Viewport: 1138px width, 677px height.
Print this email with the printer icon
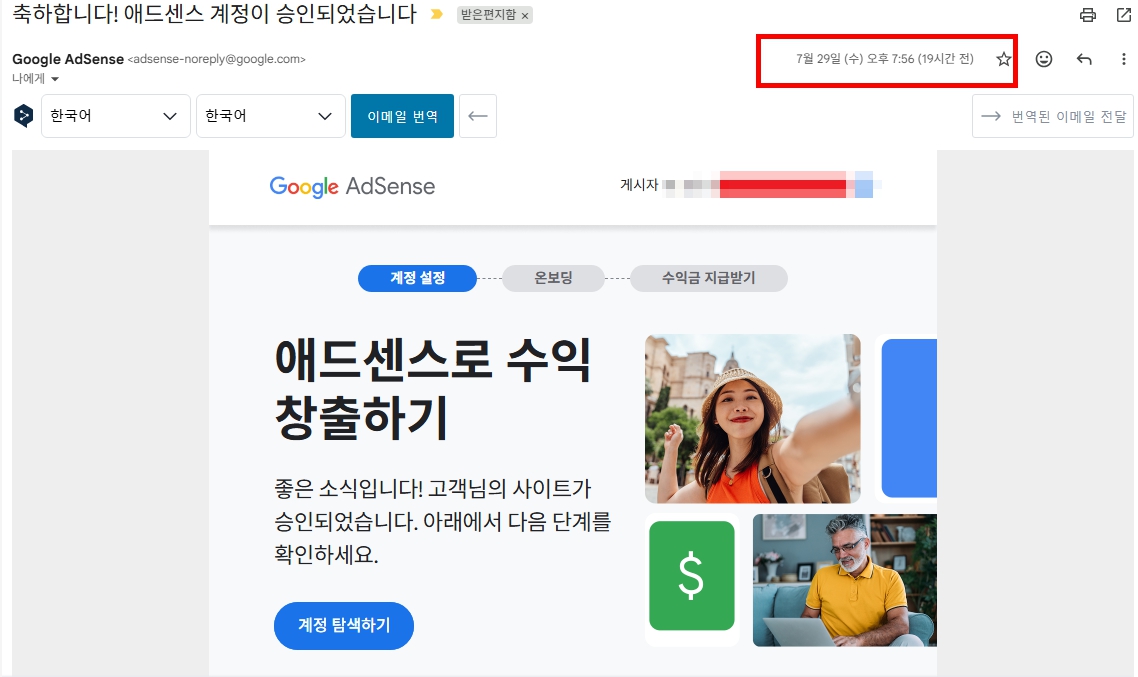click(1087, 15)
